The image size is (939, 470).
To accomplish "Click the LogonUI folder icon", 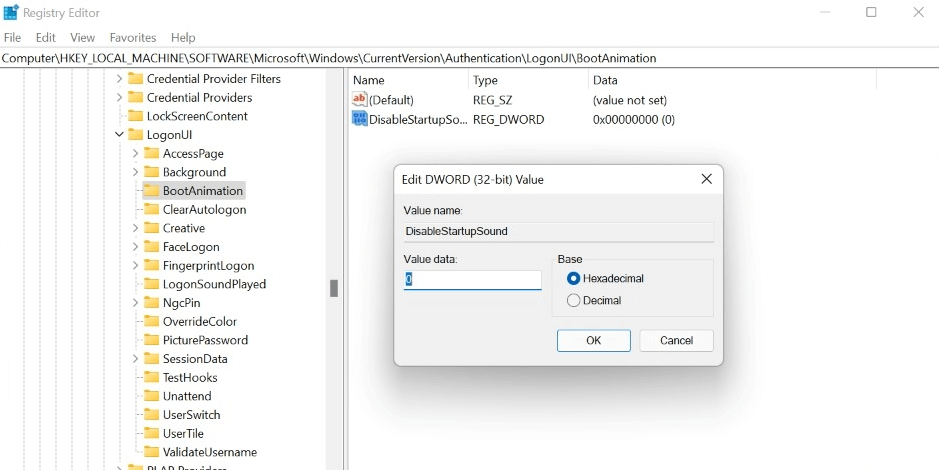I will pyautogui.click(x=136, y=135).
